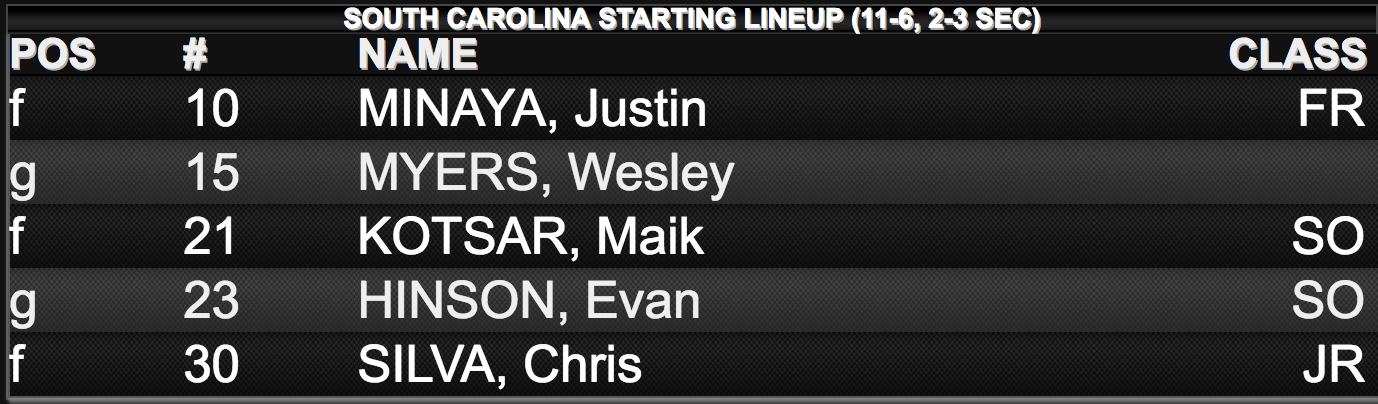Click jersey number 15
This screenshot has height=404, width=1378.
(x=212, y=174)
